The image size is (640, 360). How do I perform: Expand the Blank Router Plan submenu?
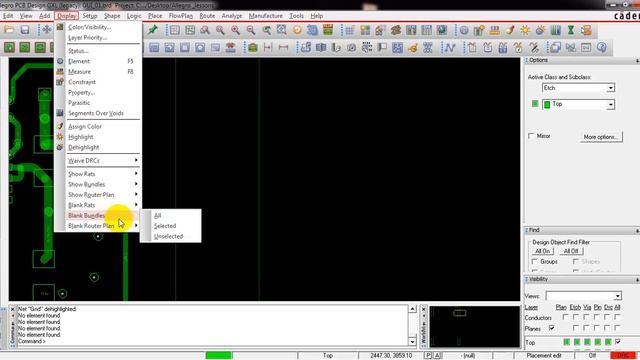[x=102, y=226]
